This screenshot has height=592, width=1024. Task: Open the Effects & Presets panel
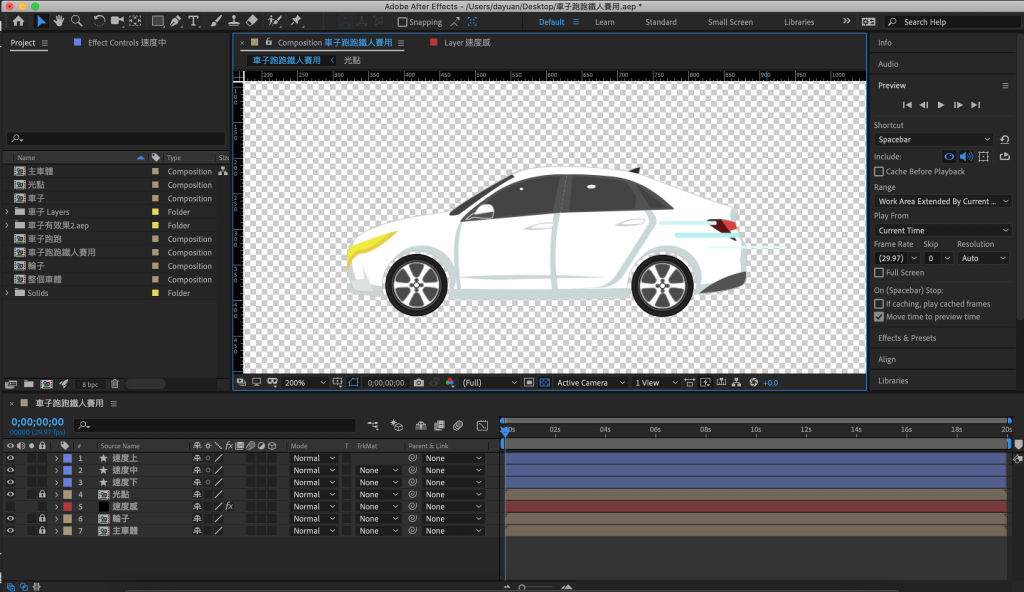pyautogui.click(x=907, y=338)
